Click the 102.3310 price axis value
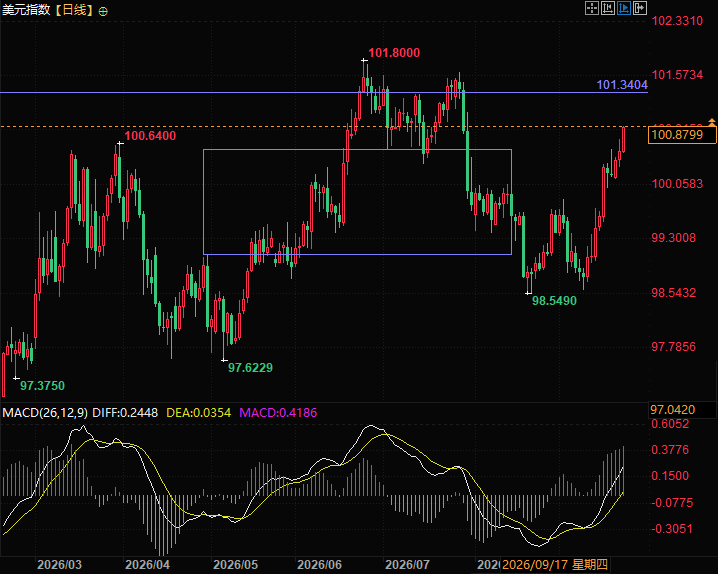The height and width of the screenshot is (574, 718). tap(677, 21)
